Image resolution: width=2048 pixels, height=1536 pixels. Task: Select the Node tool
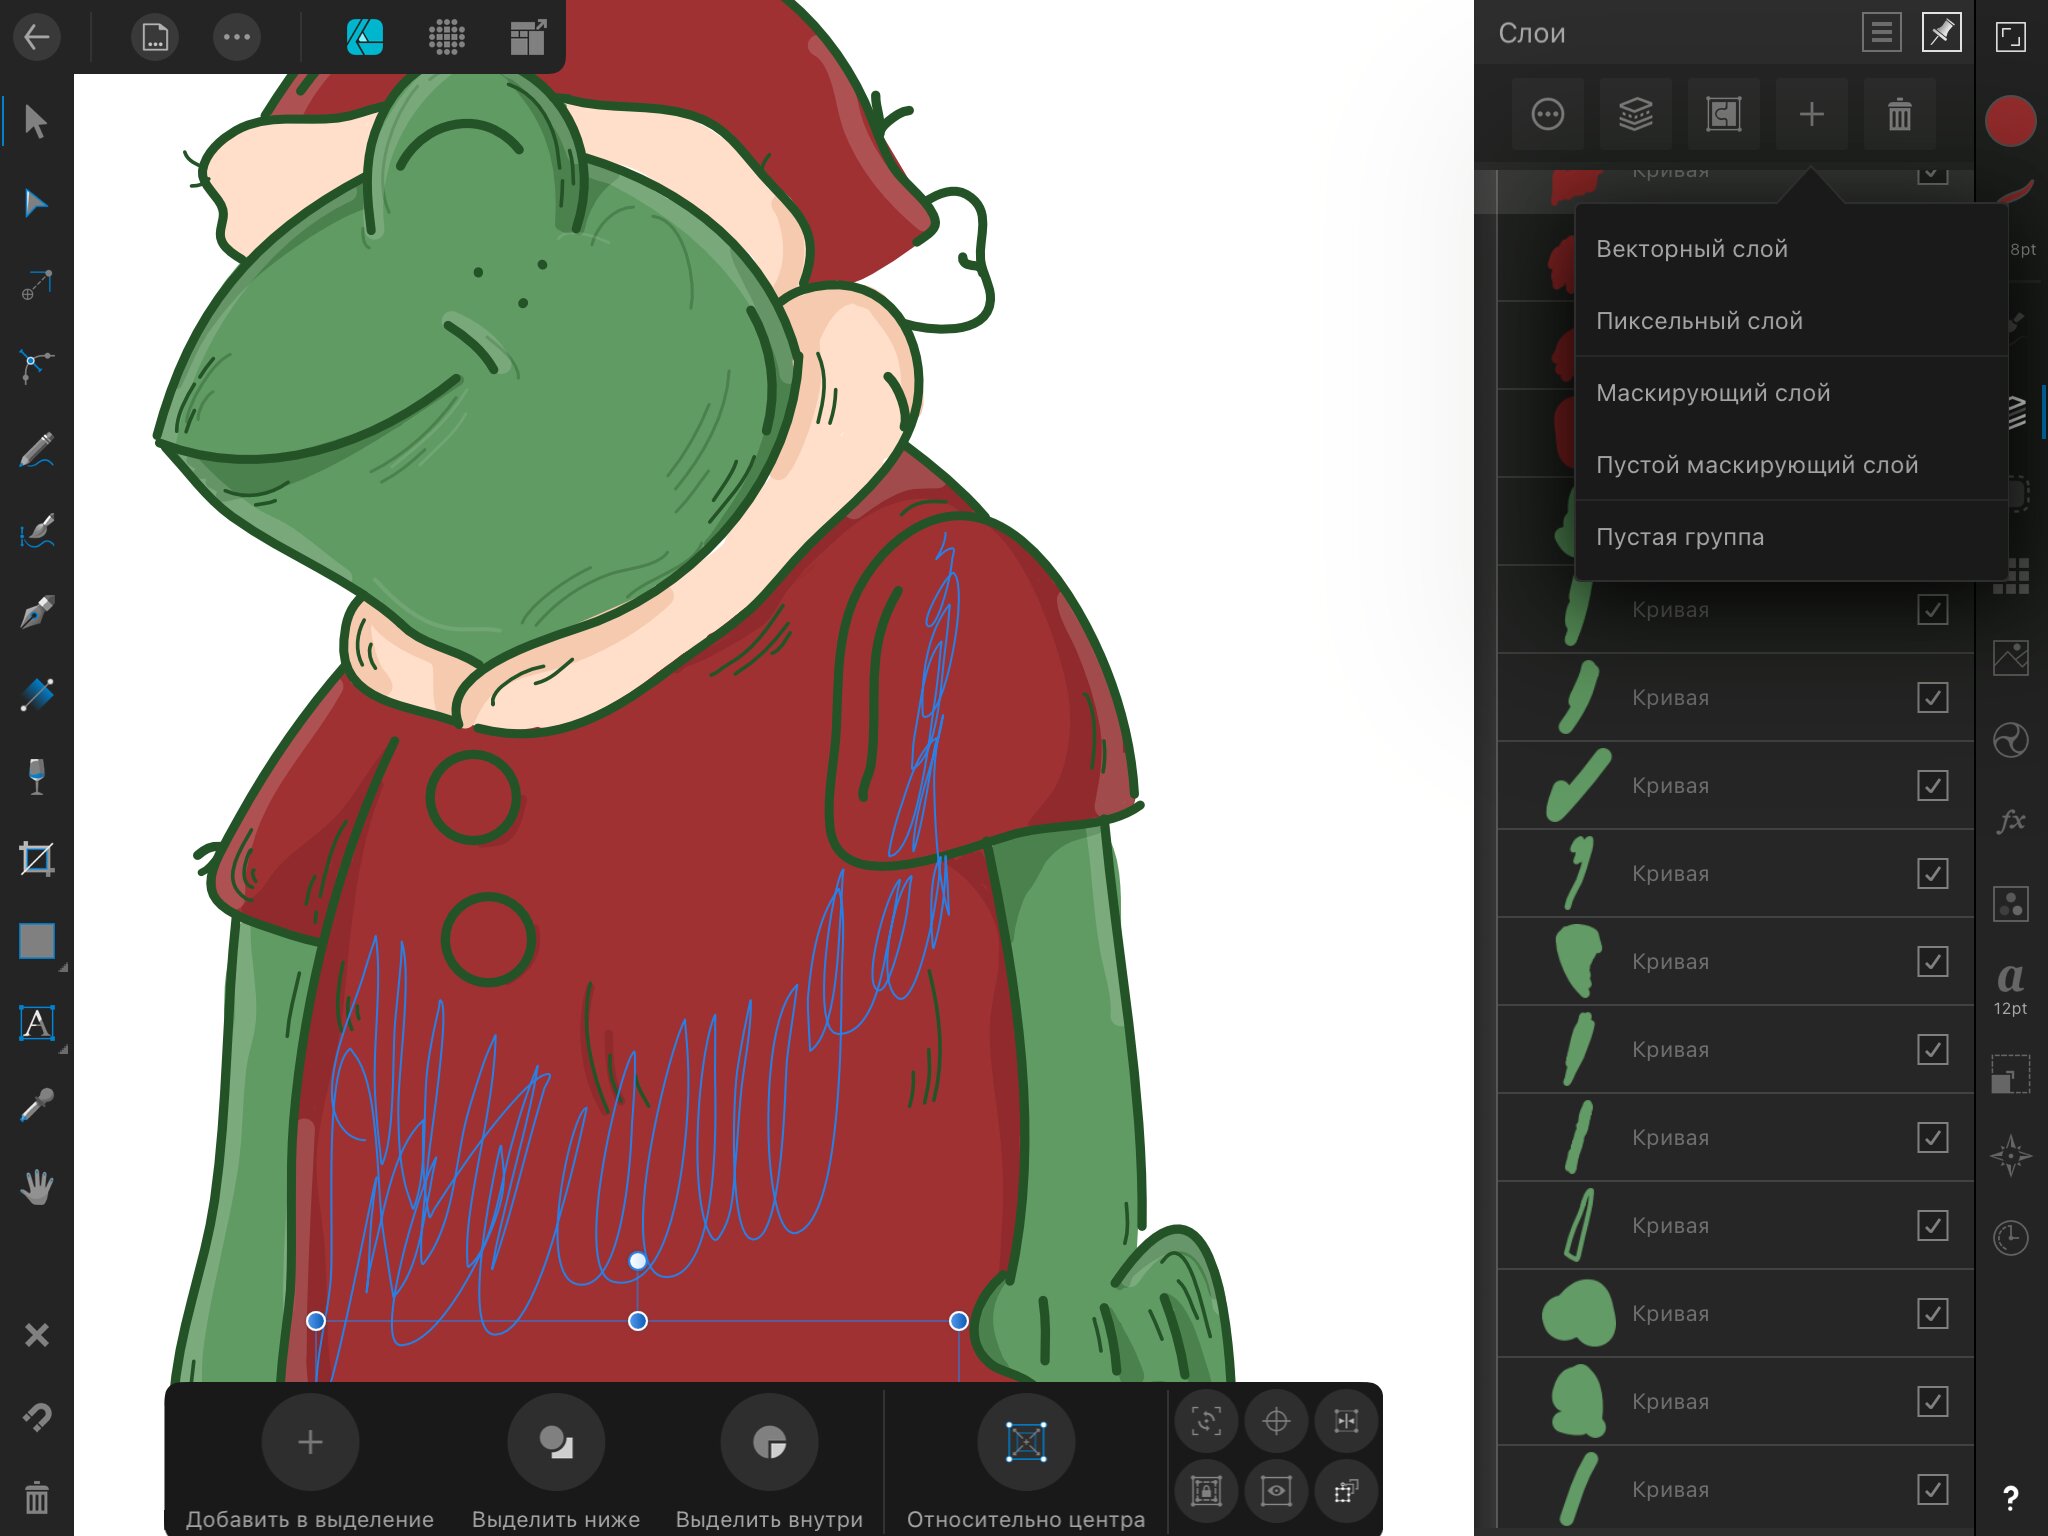coord(37,204)
